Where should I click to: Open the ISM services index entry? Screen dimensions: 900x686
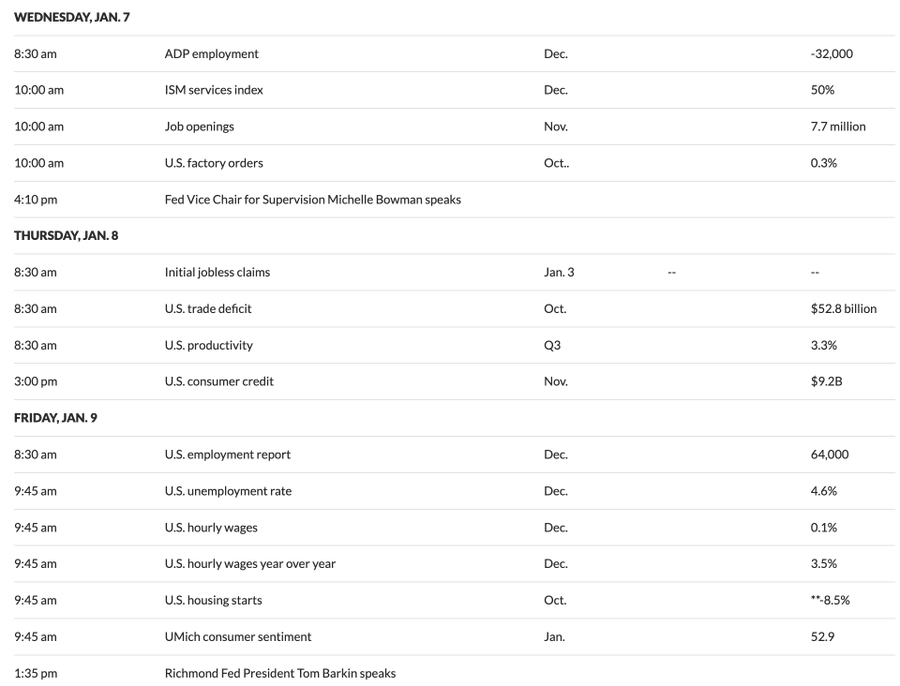tap(214, 90)
